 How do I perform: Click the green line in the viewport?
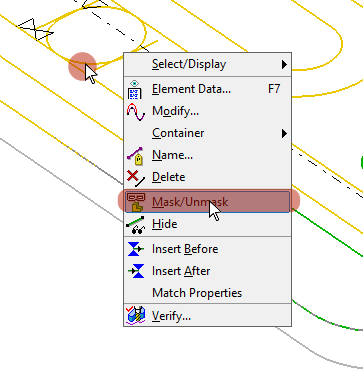click(x=327, y=234)
